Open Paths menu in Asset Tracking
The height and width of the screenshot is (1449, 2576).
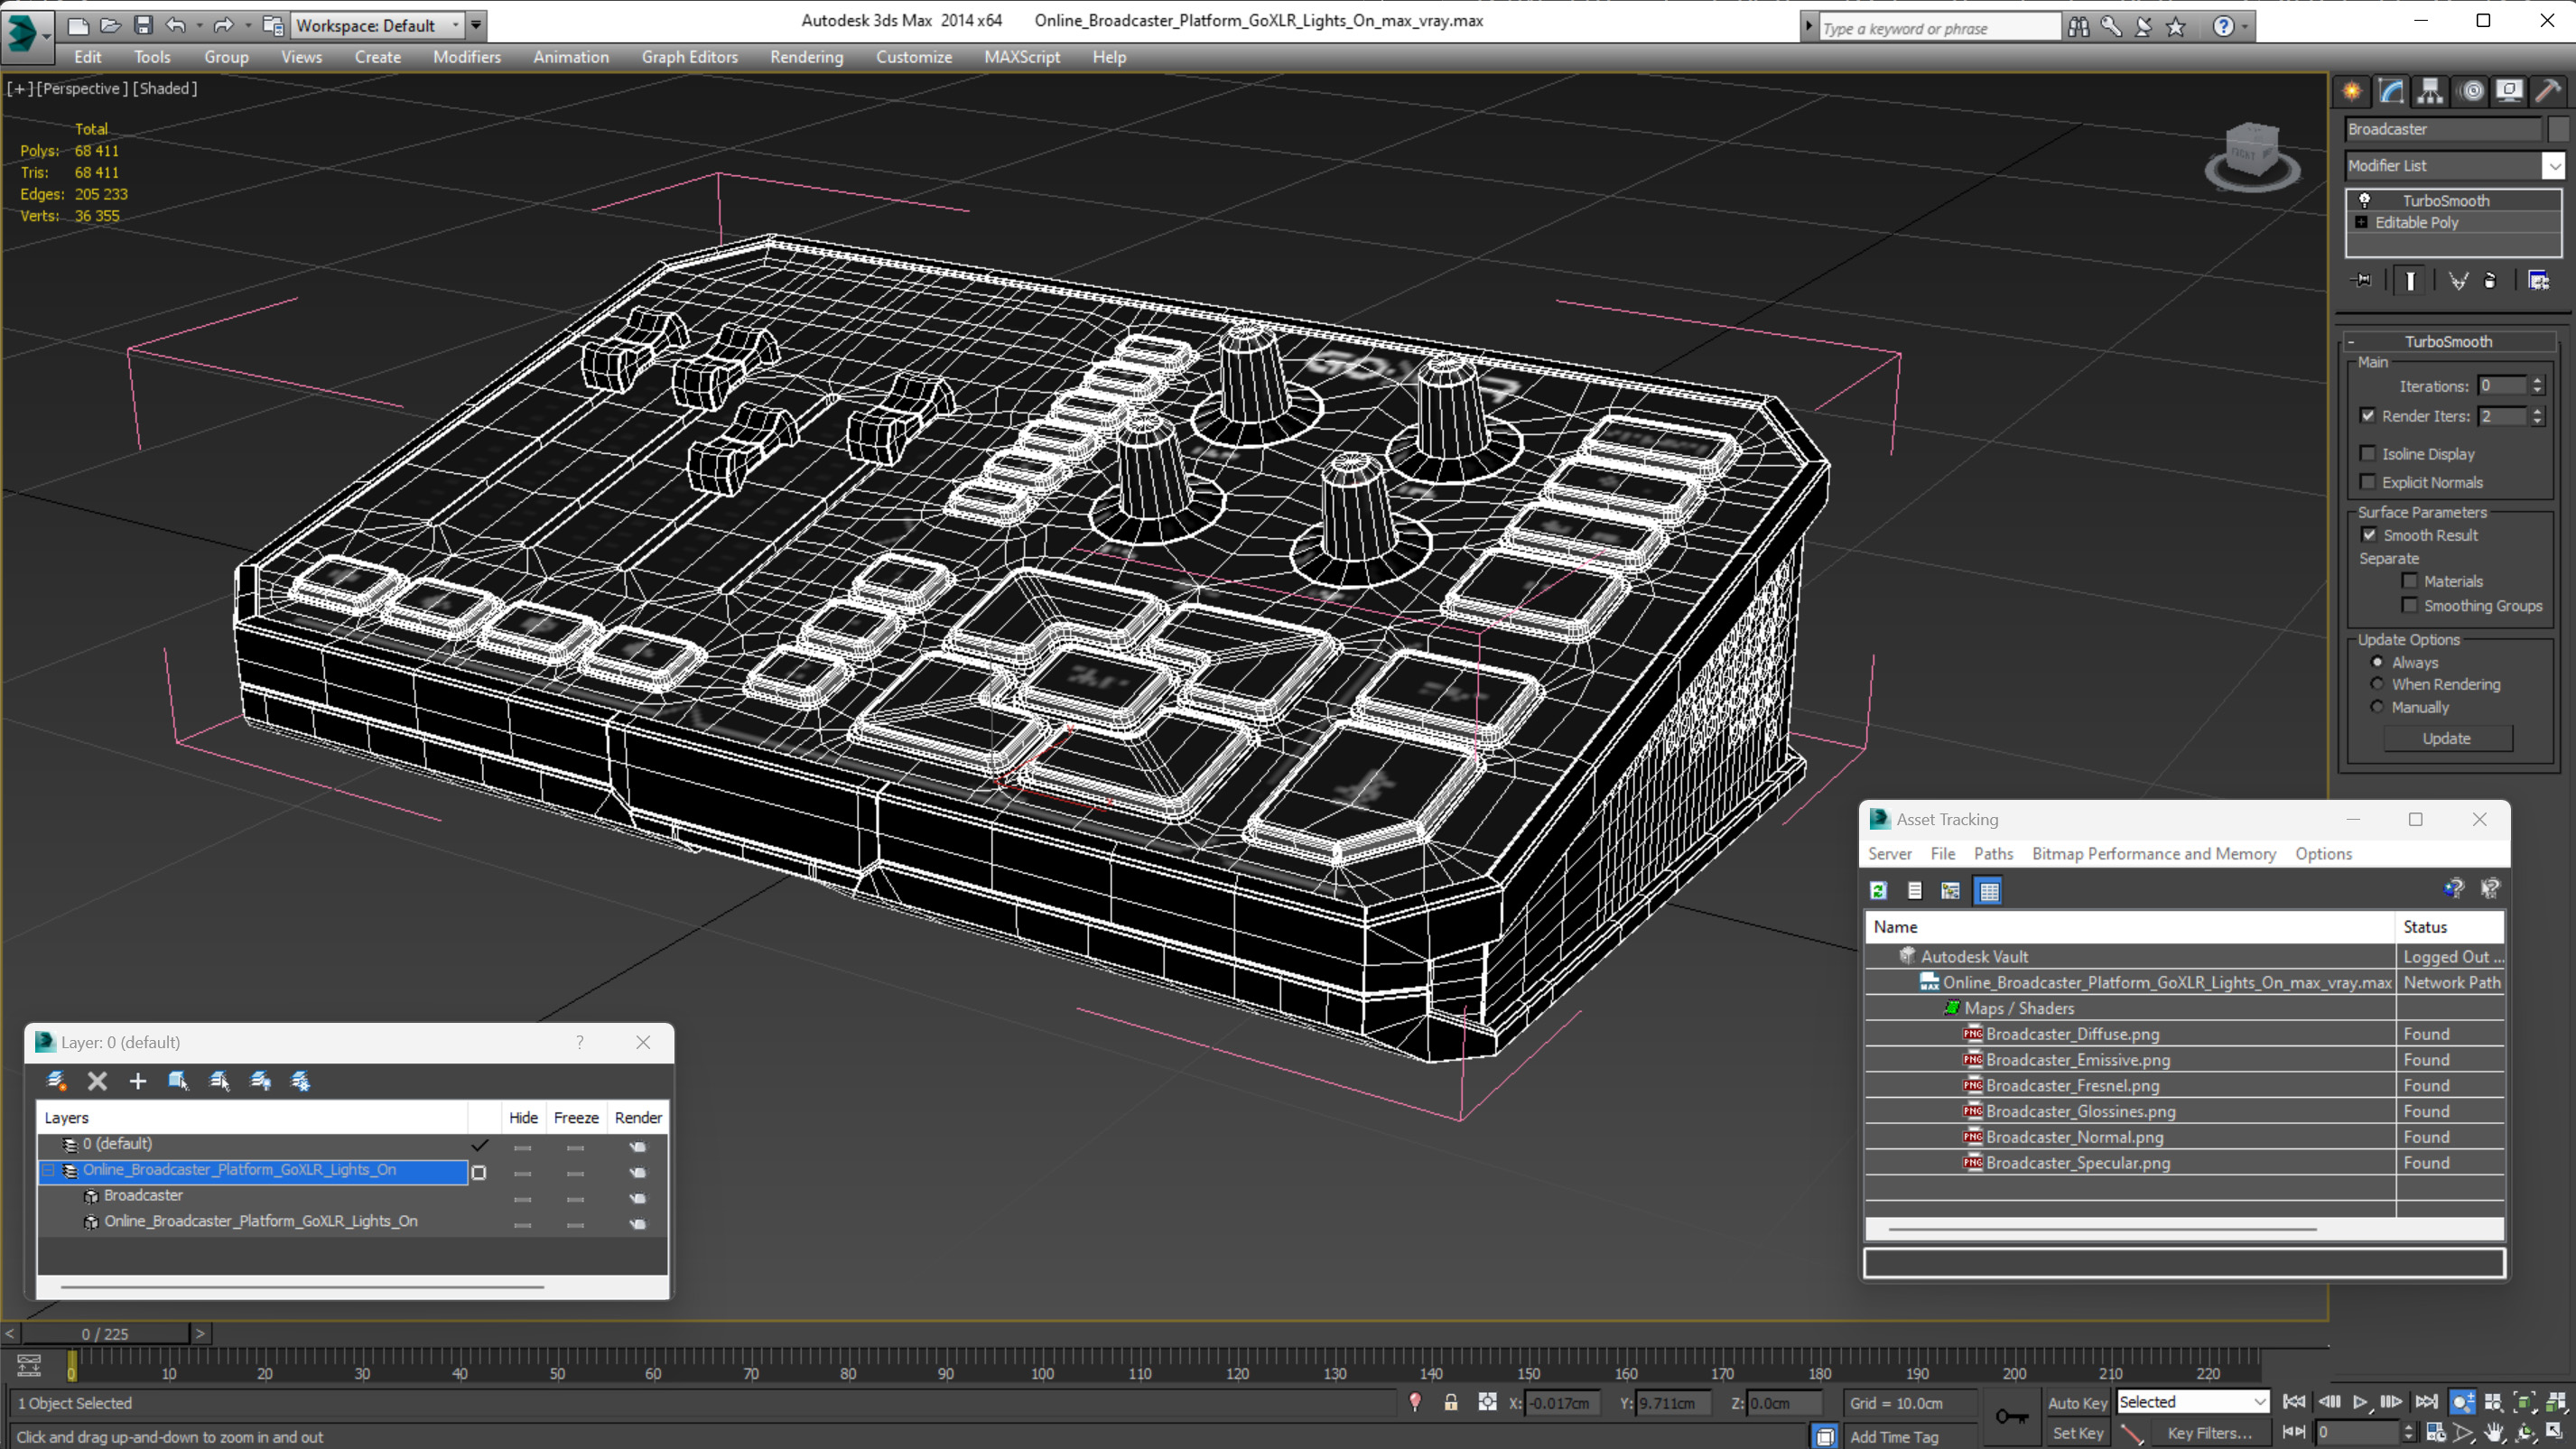point(1993,854)
